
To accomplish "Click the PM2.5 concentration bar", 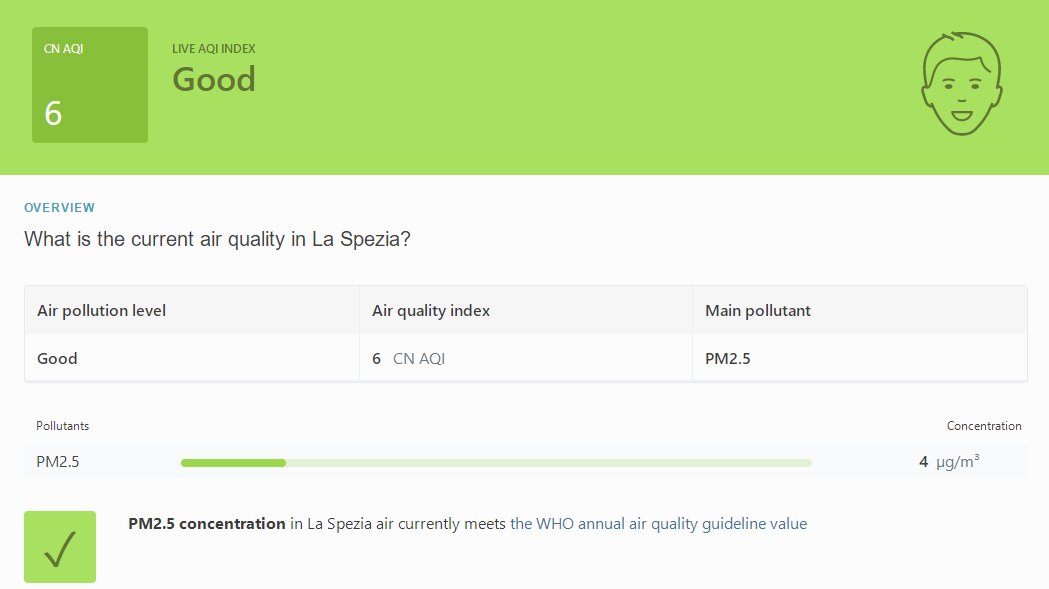I will point(496,462).
